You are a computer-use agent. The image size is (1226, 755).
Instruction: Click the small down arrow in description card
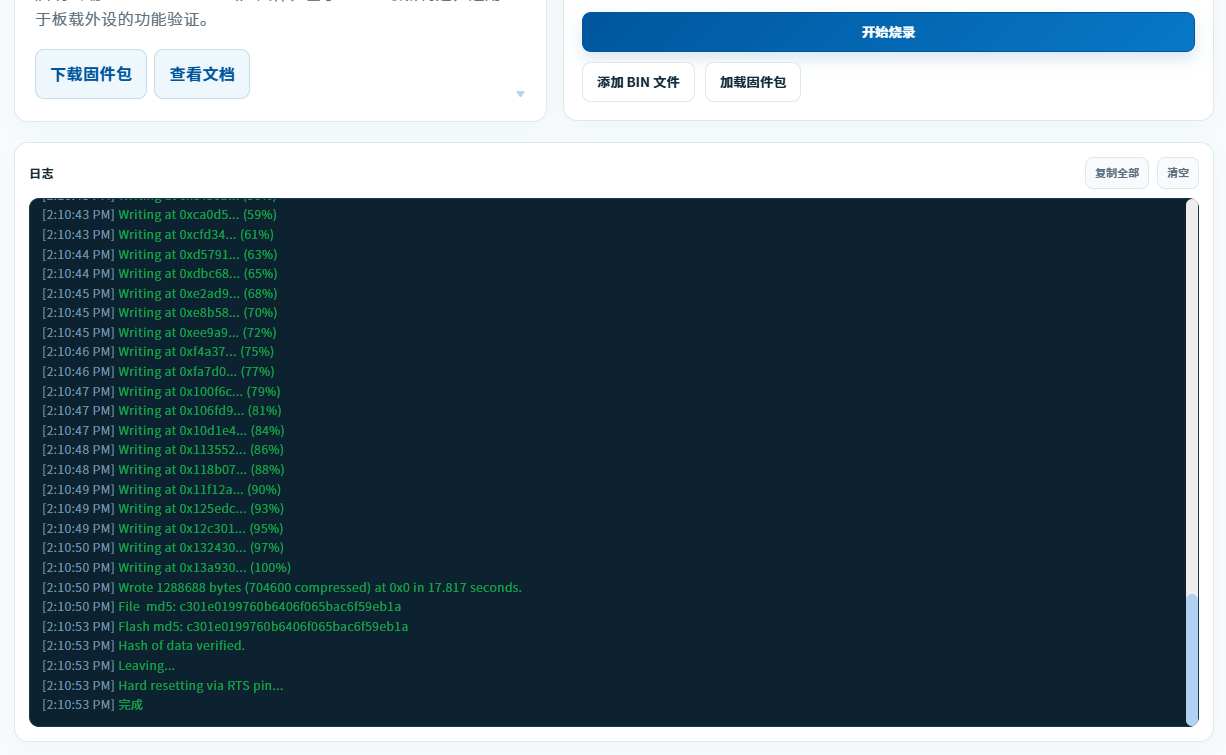520,94
